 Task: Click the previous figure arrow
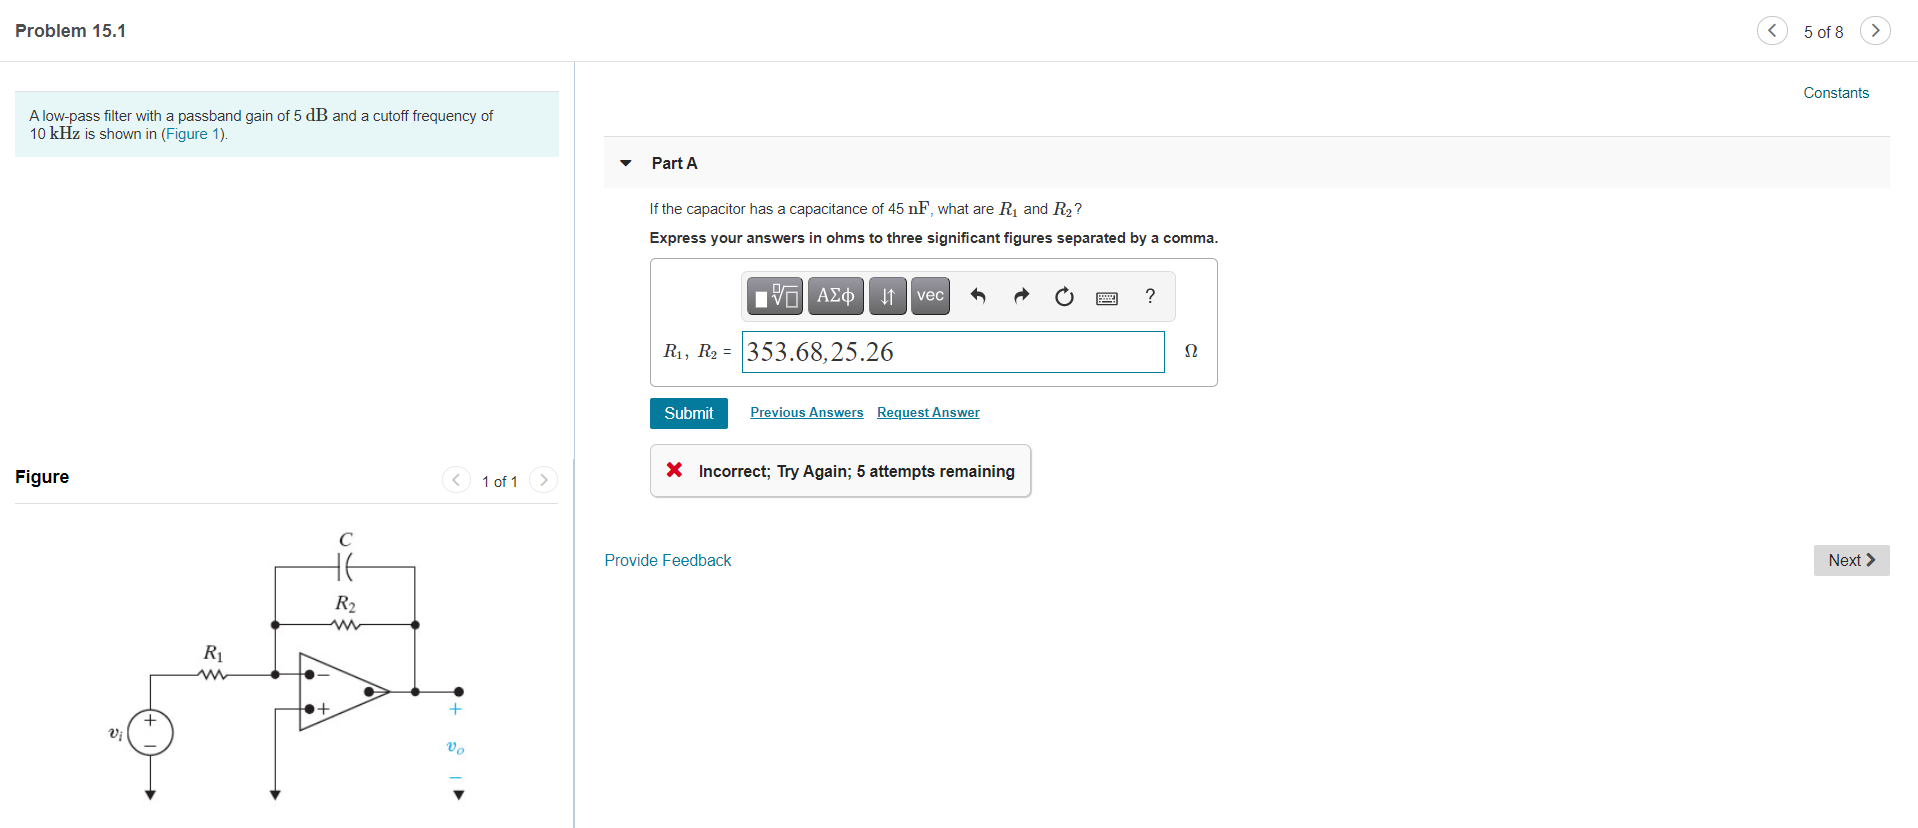456,480
